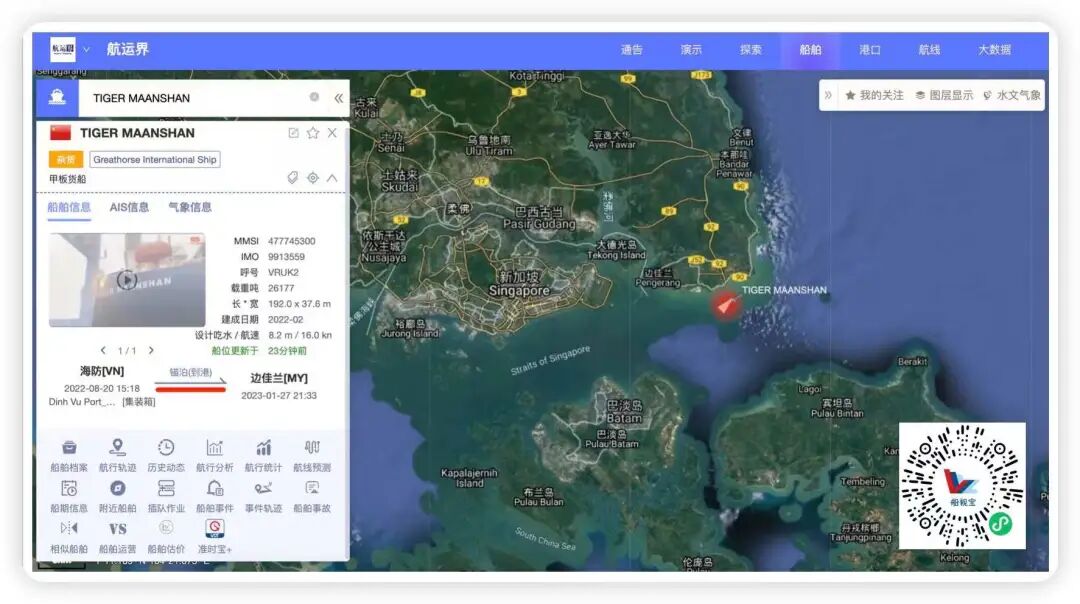
Task: Open the 附近船舶 nearby ships compass icon
Action: click(x=118, y=488)
